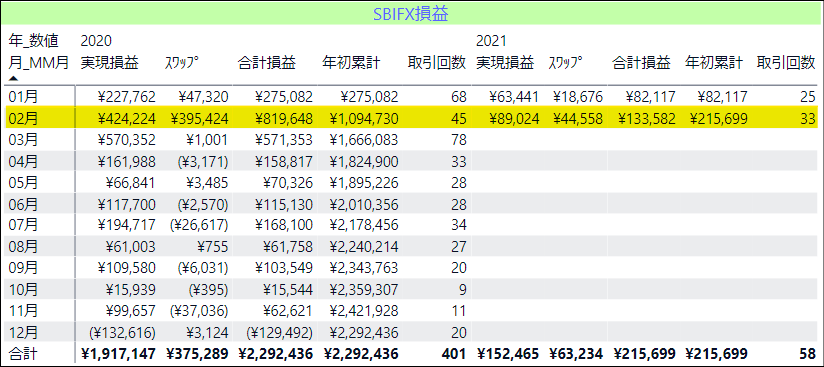Image resolution: width=824 pixels, height=367 pixels.
Task: Click the 401 trade count total
Action: pos(455,354)
